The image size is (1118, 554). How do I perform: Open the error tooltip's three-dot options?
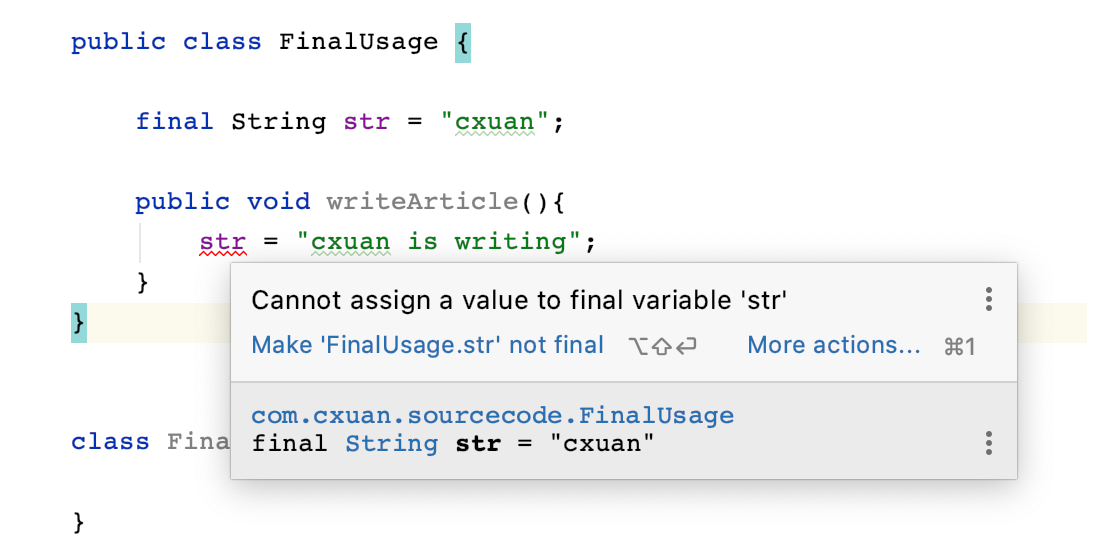(x=988, y=299)
